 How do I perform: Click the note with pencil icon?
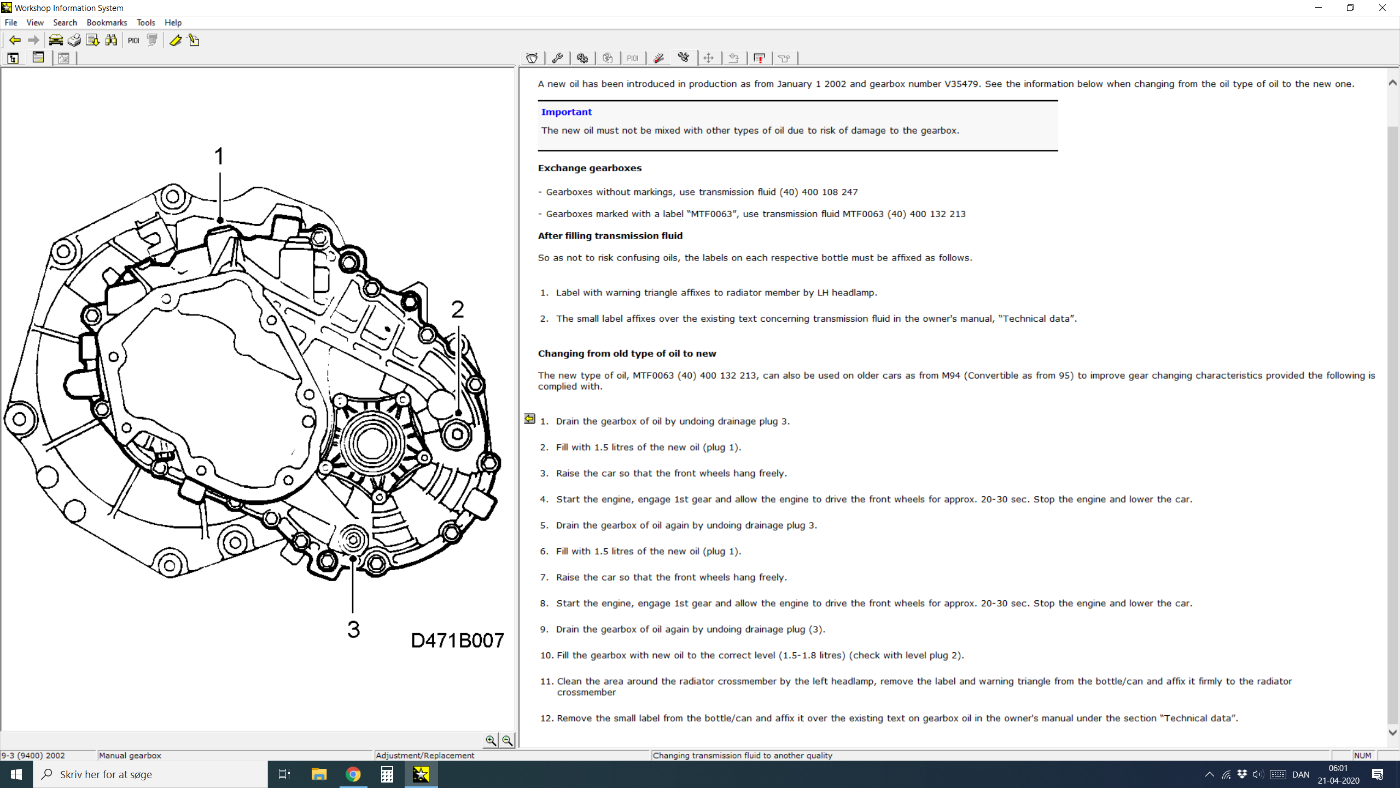click(x=193, y=40)
